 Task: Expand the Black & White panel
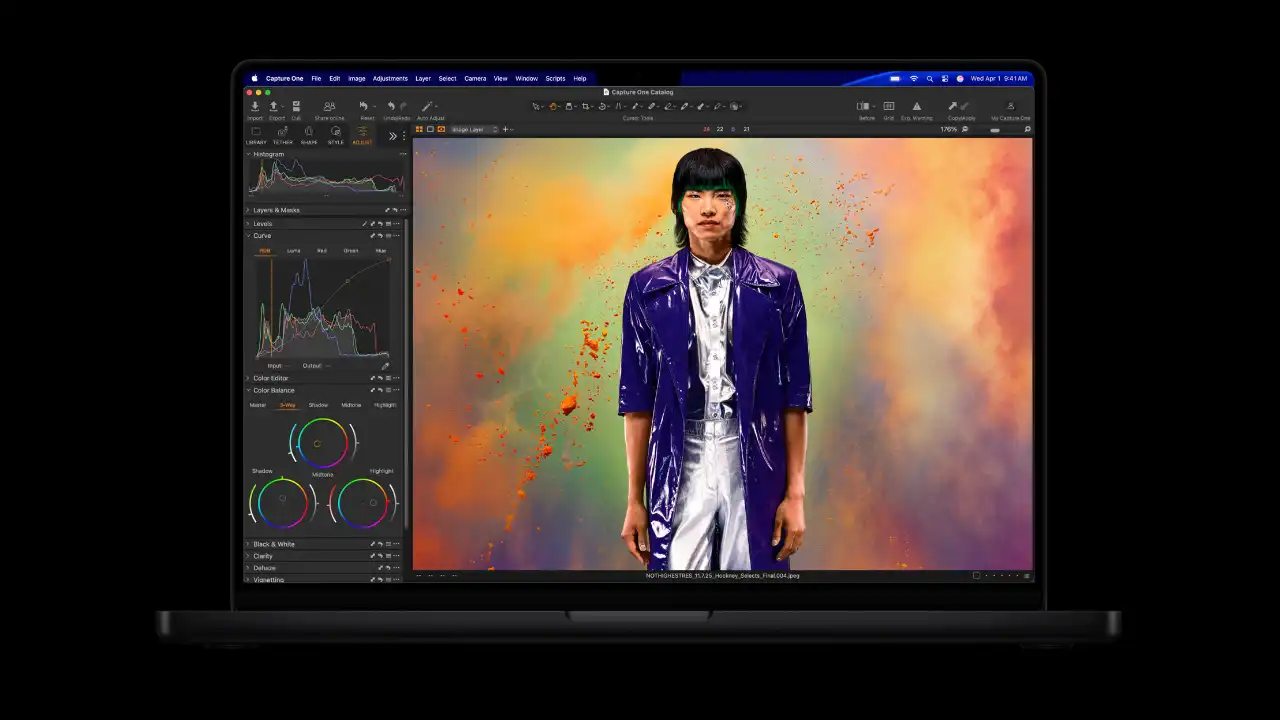(x=273, y=544)
